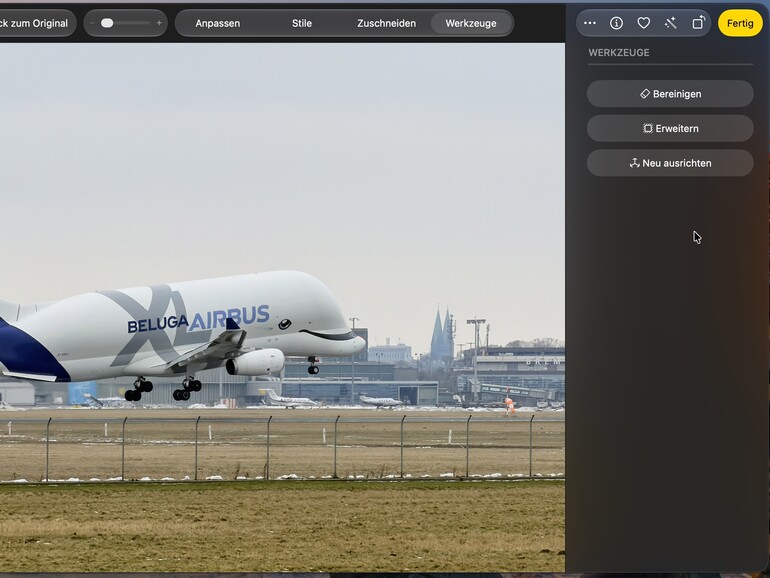
Task: Click the Bereinigen tool button
Action: coord(670,94)
